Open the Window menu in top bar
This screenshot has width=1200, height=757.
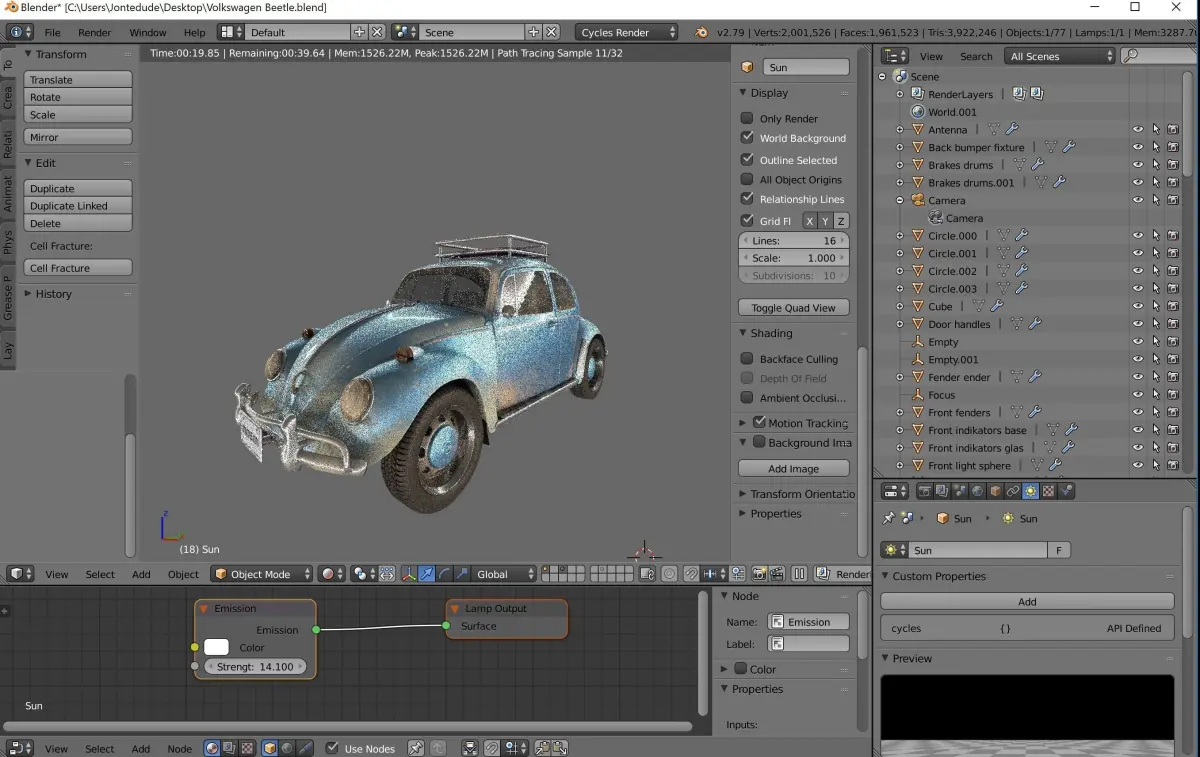(148, 33)
